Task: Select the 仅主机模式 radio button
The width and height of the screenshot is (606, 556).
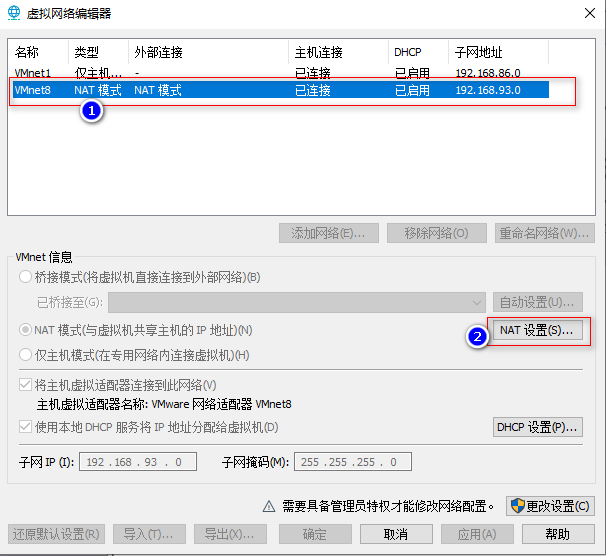Action: coord(26,355)
